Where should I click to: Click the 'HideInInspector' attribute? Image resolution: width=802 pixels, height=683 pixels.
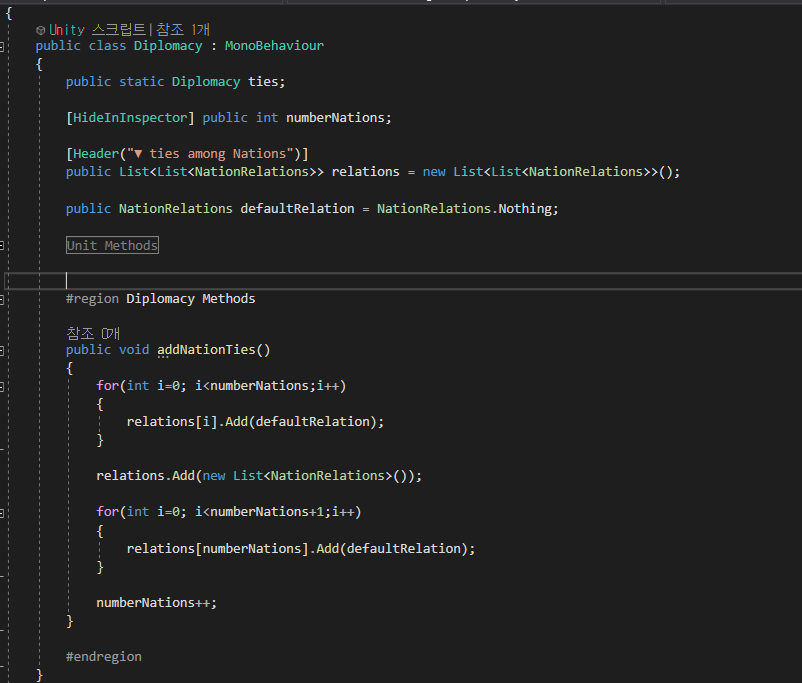pyautogui.click(x=130, y=118)
